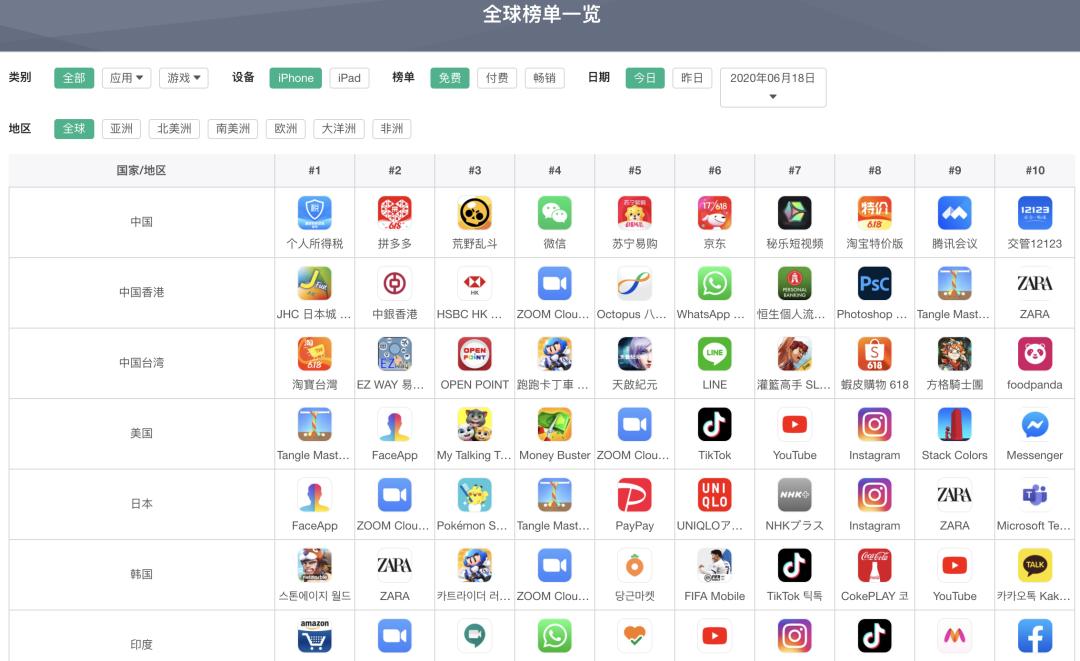Click the #1 rank column header
This screenshot has width=1080, height=661.
tap(315, 170)
